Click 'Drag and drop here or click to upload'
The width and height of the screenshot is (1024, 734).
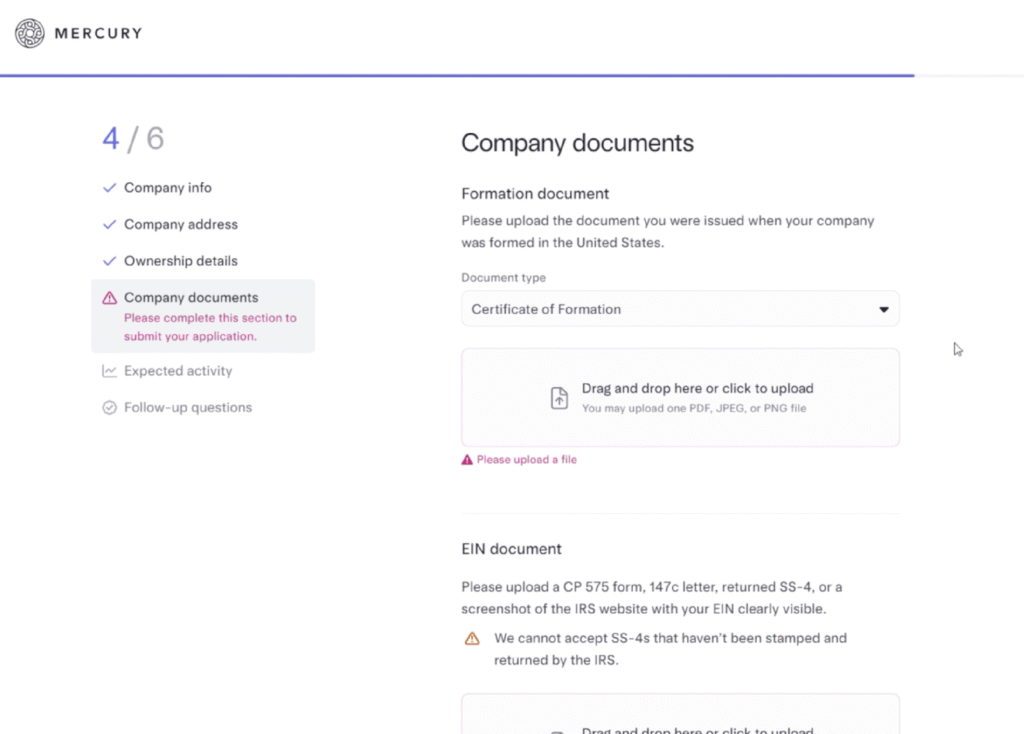point(697,388)
